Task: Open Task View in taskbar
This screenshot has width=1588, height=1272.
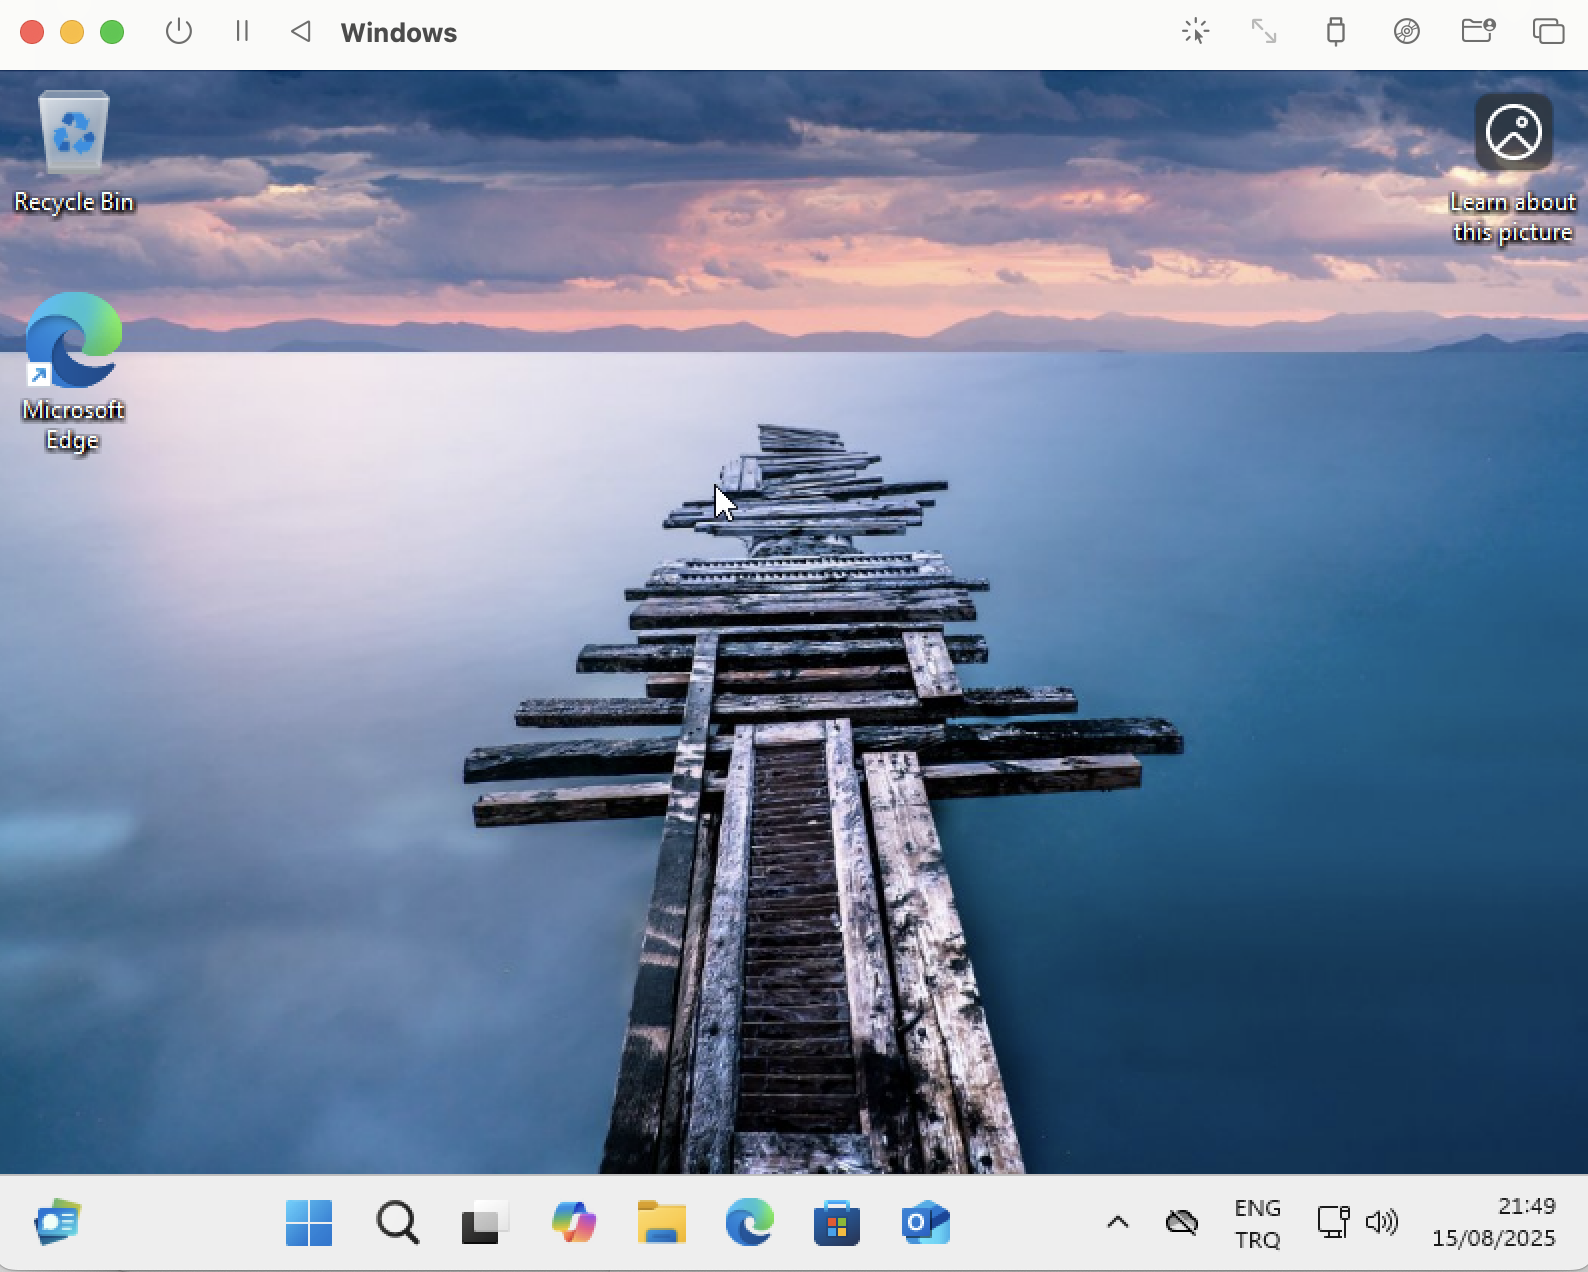Action: [484, 1222]
